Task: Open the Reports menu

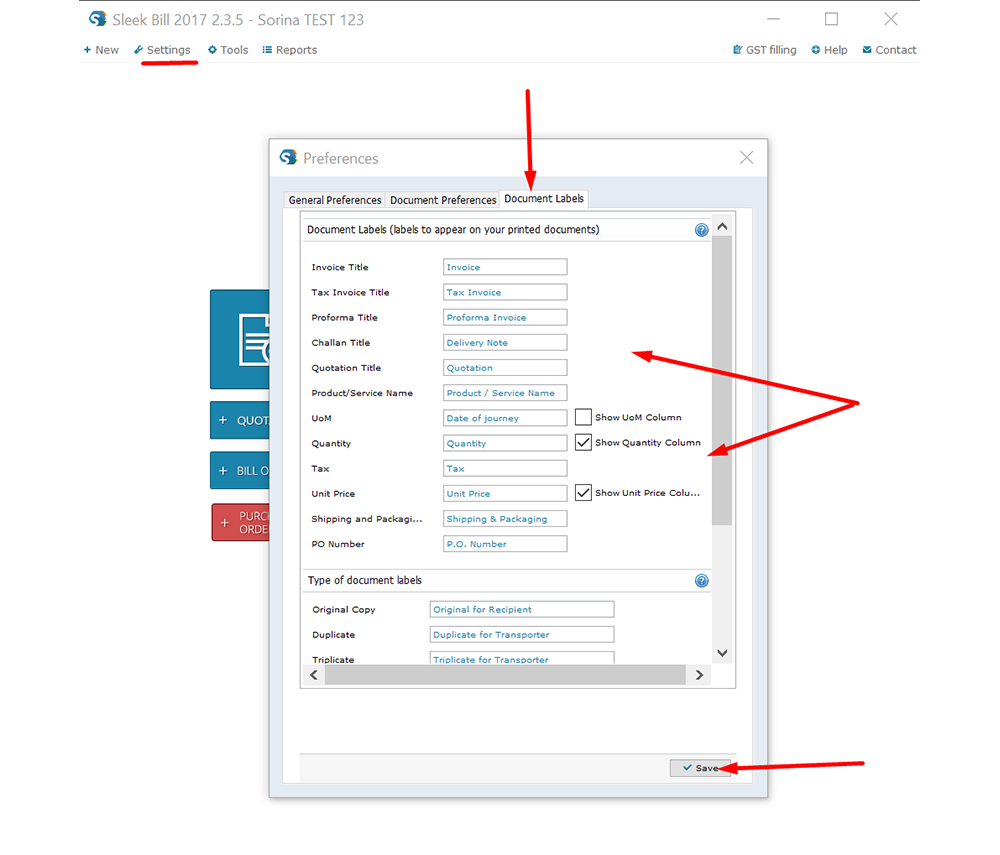Action: 290,50
